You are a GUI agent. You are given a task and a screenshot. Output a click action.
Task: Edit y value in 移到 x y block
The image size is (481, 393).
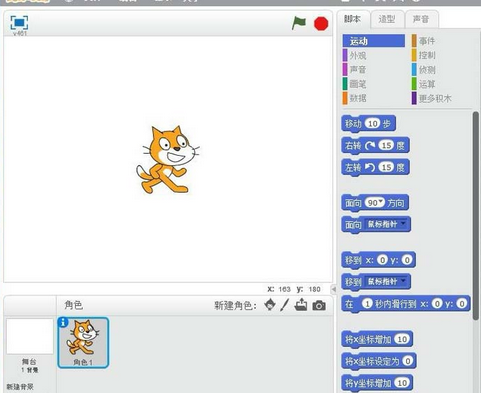pos(407,260)
